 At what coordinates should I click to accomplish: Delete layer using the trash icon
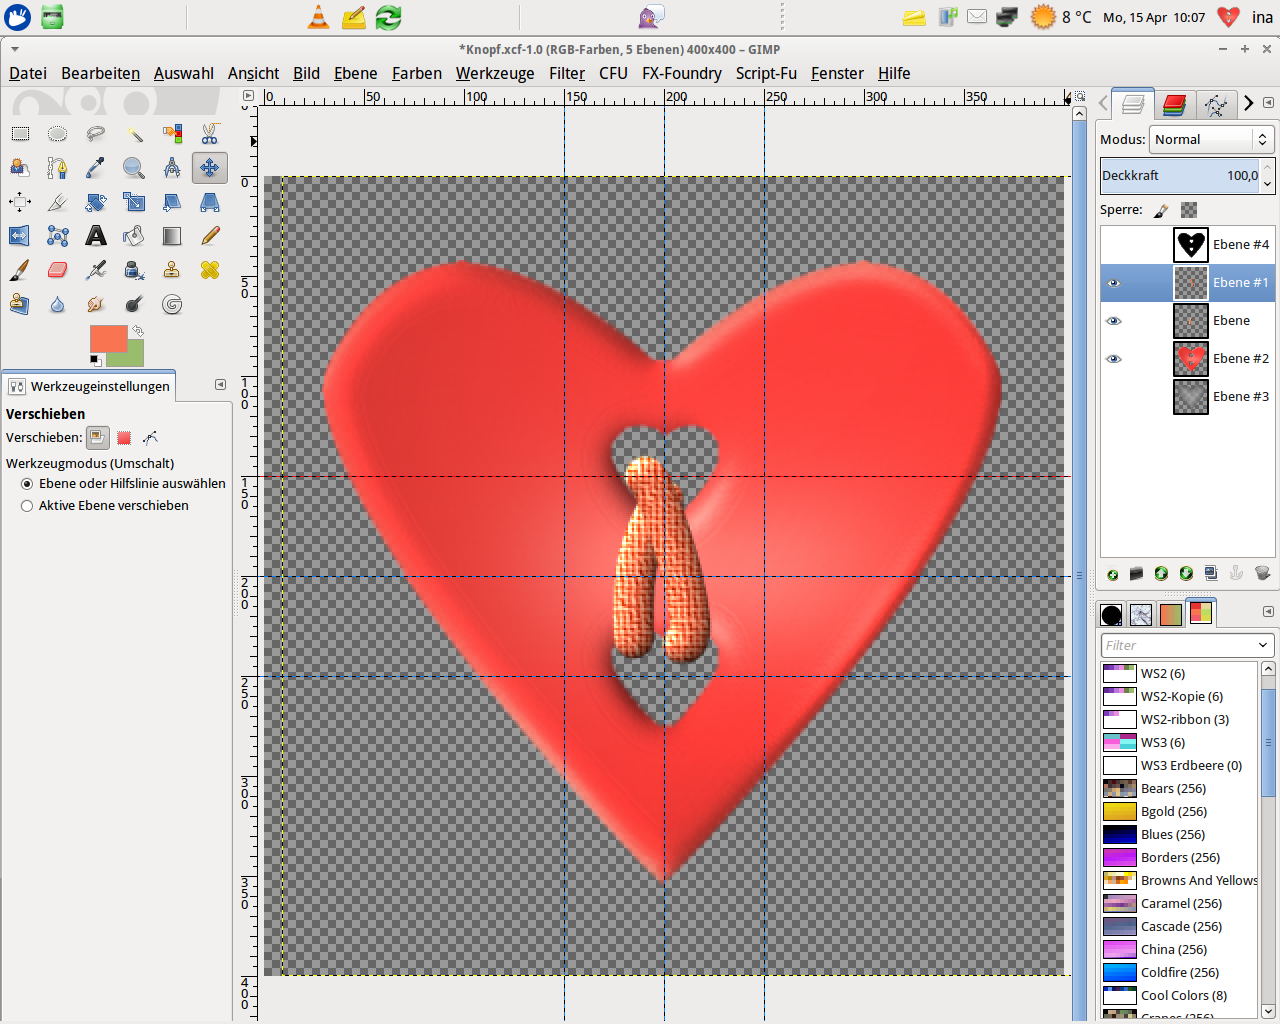click(1262, 573)
